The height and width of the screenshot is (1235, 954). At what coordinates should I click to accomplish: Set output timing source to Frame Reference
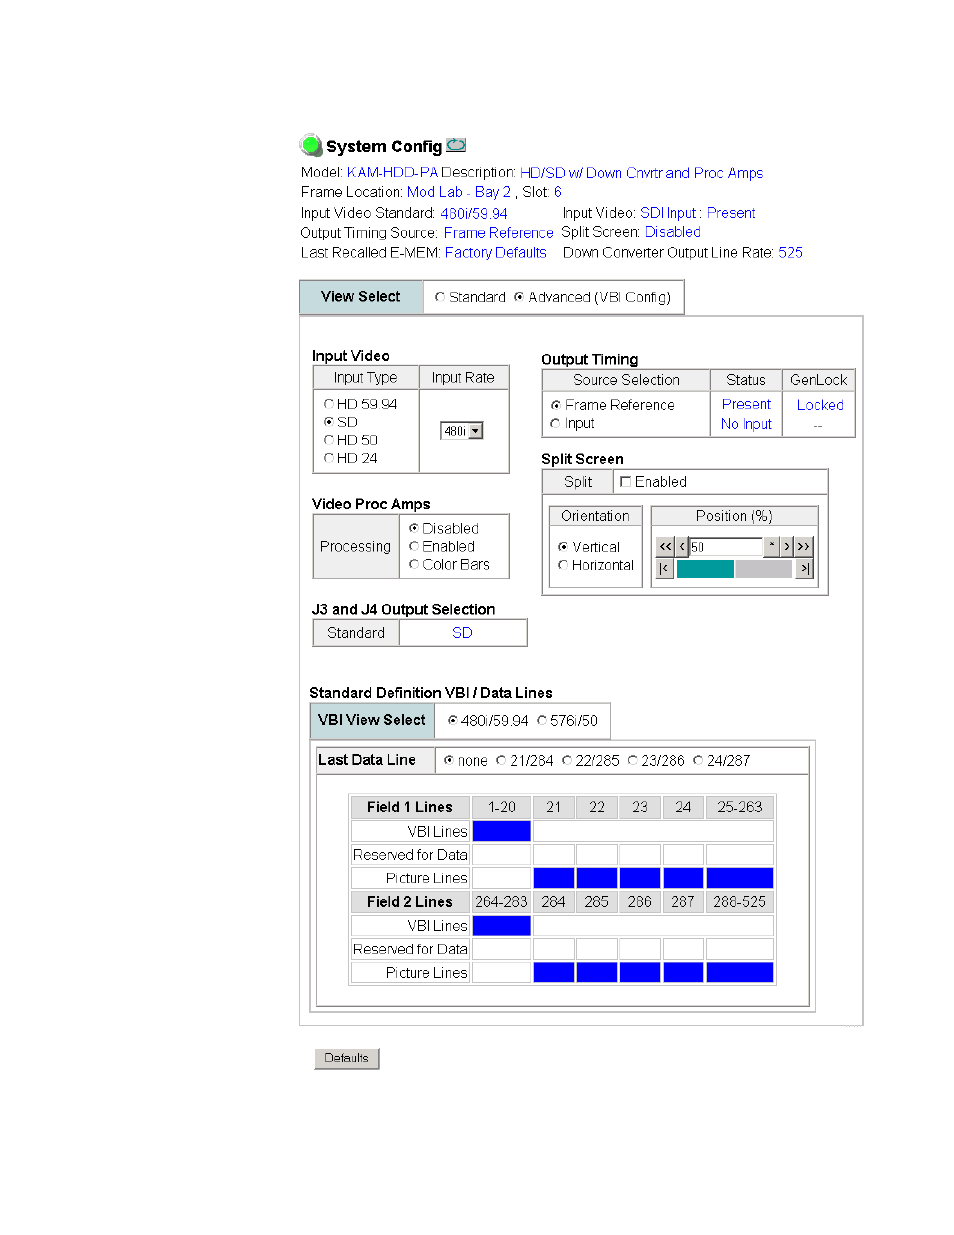(555, 405)
